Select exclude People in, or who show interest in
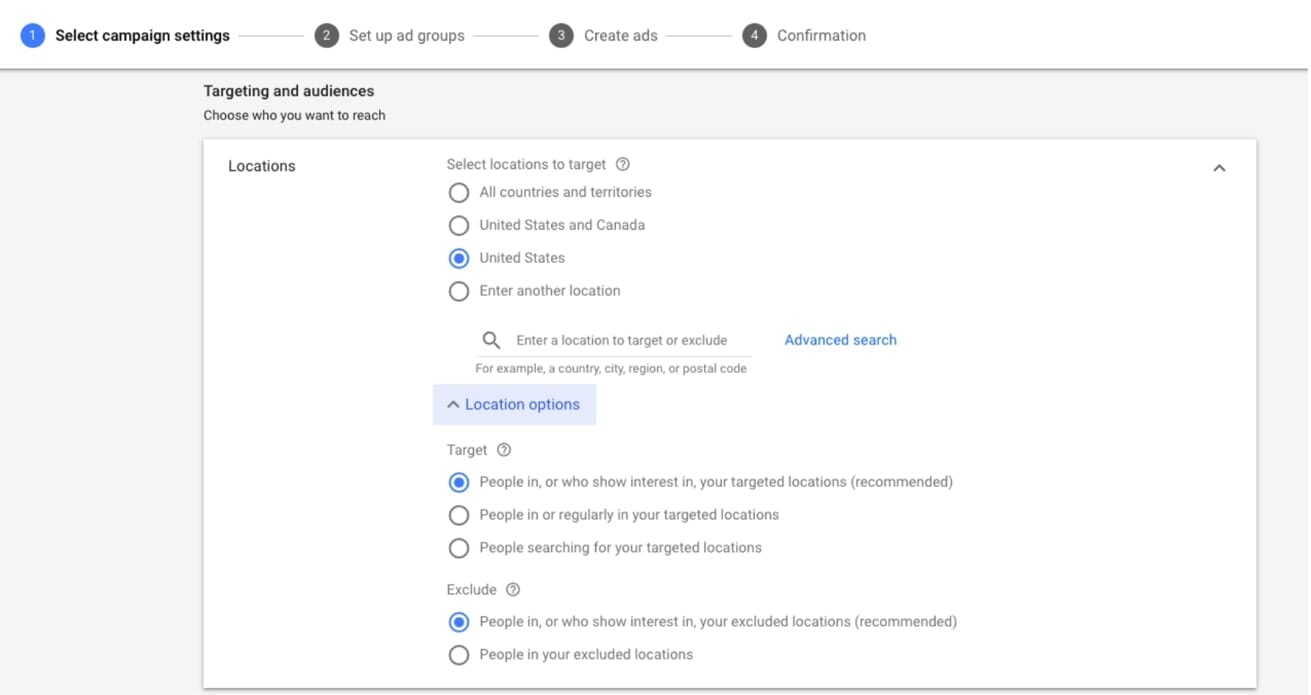The image size is (1311, 695). (x=459, y=622)
